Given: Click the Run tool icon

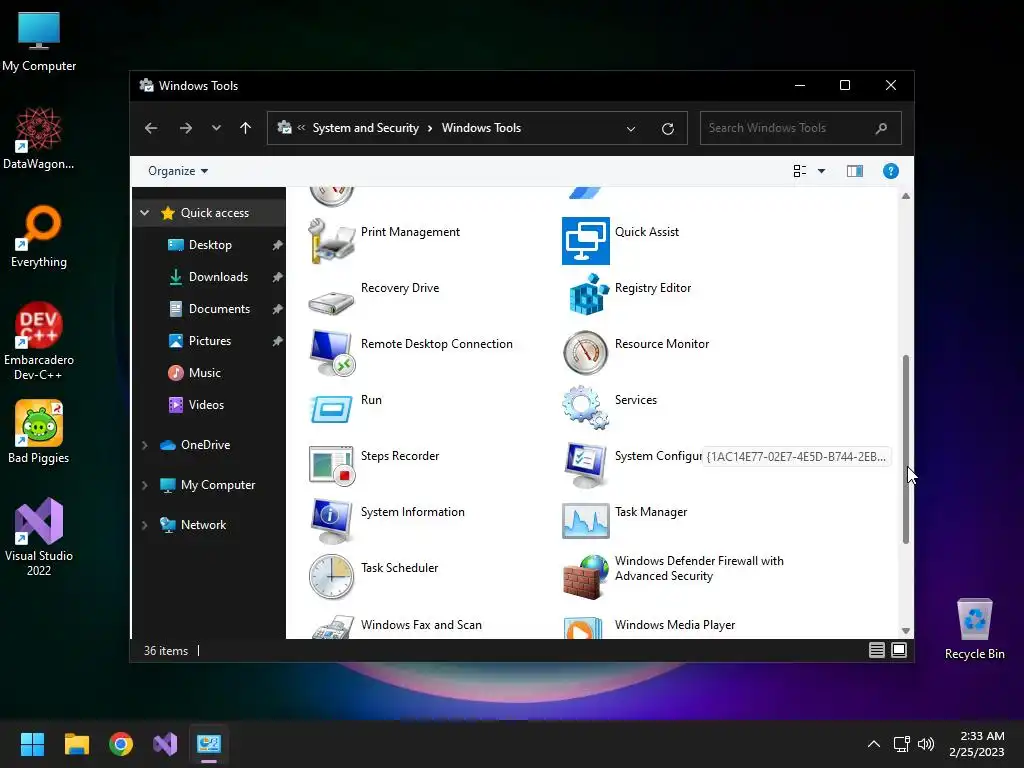Looking at the screenshot, I should pos(332,409).
